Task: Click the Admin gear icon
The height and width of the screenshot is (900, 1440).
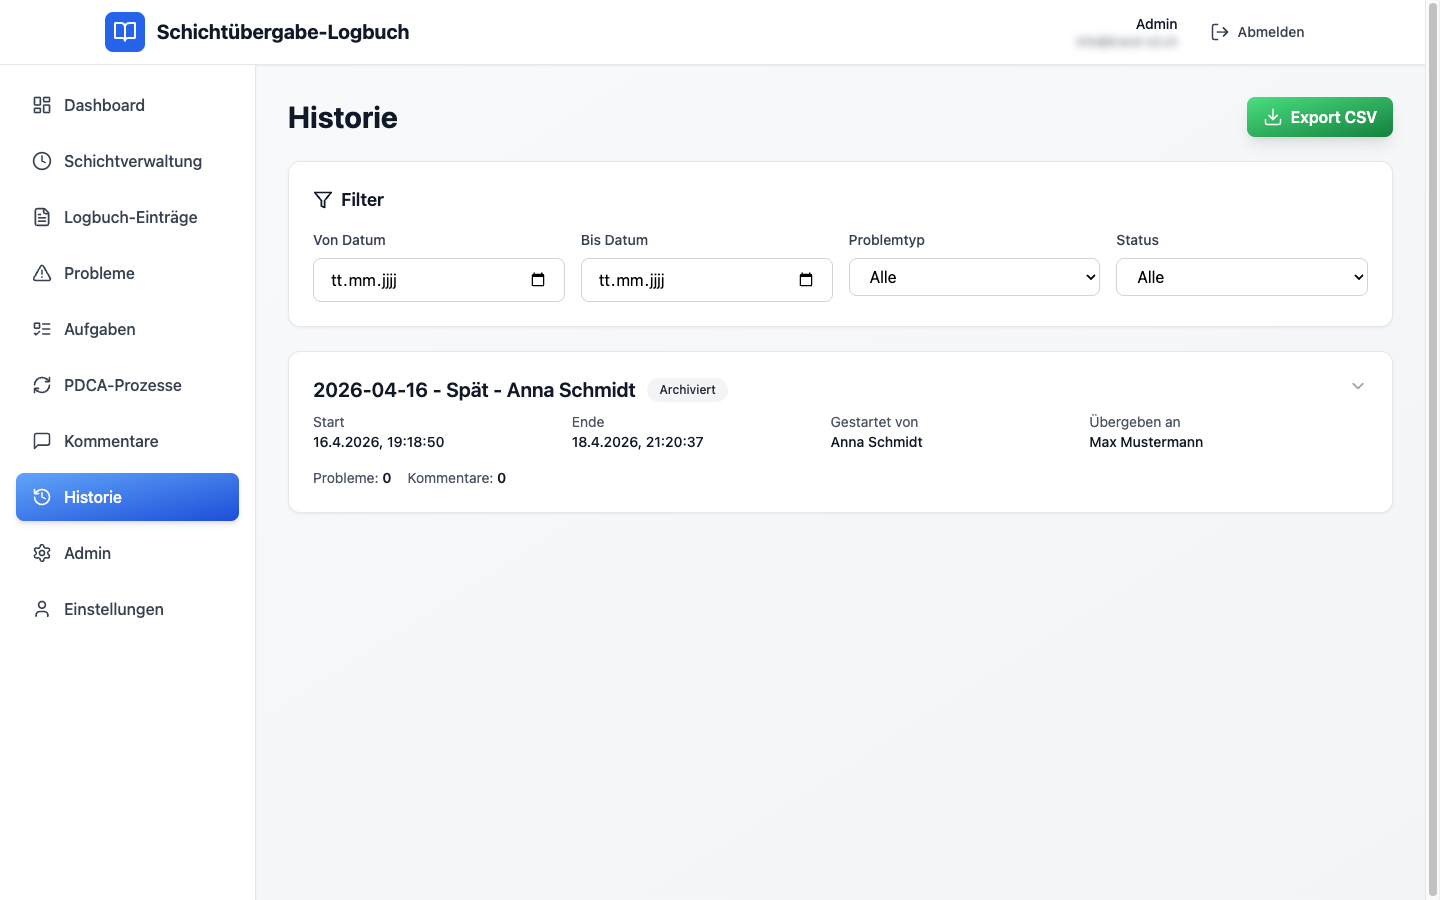Action: pos(42,553)
